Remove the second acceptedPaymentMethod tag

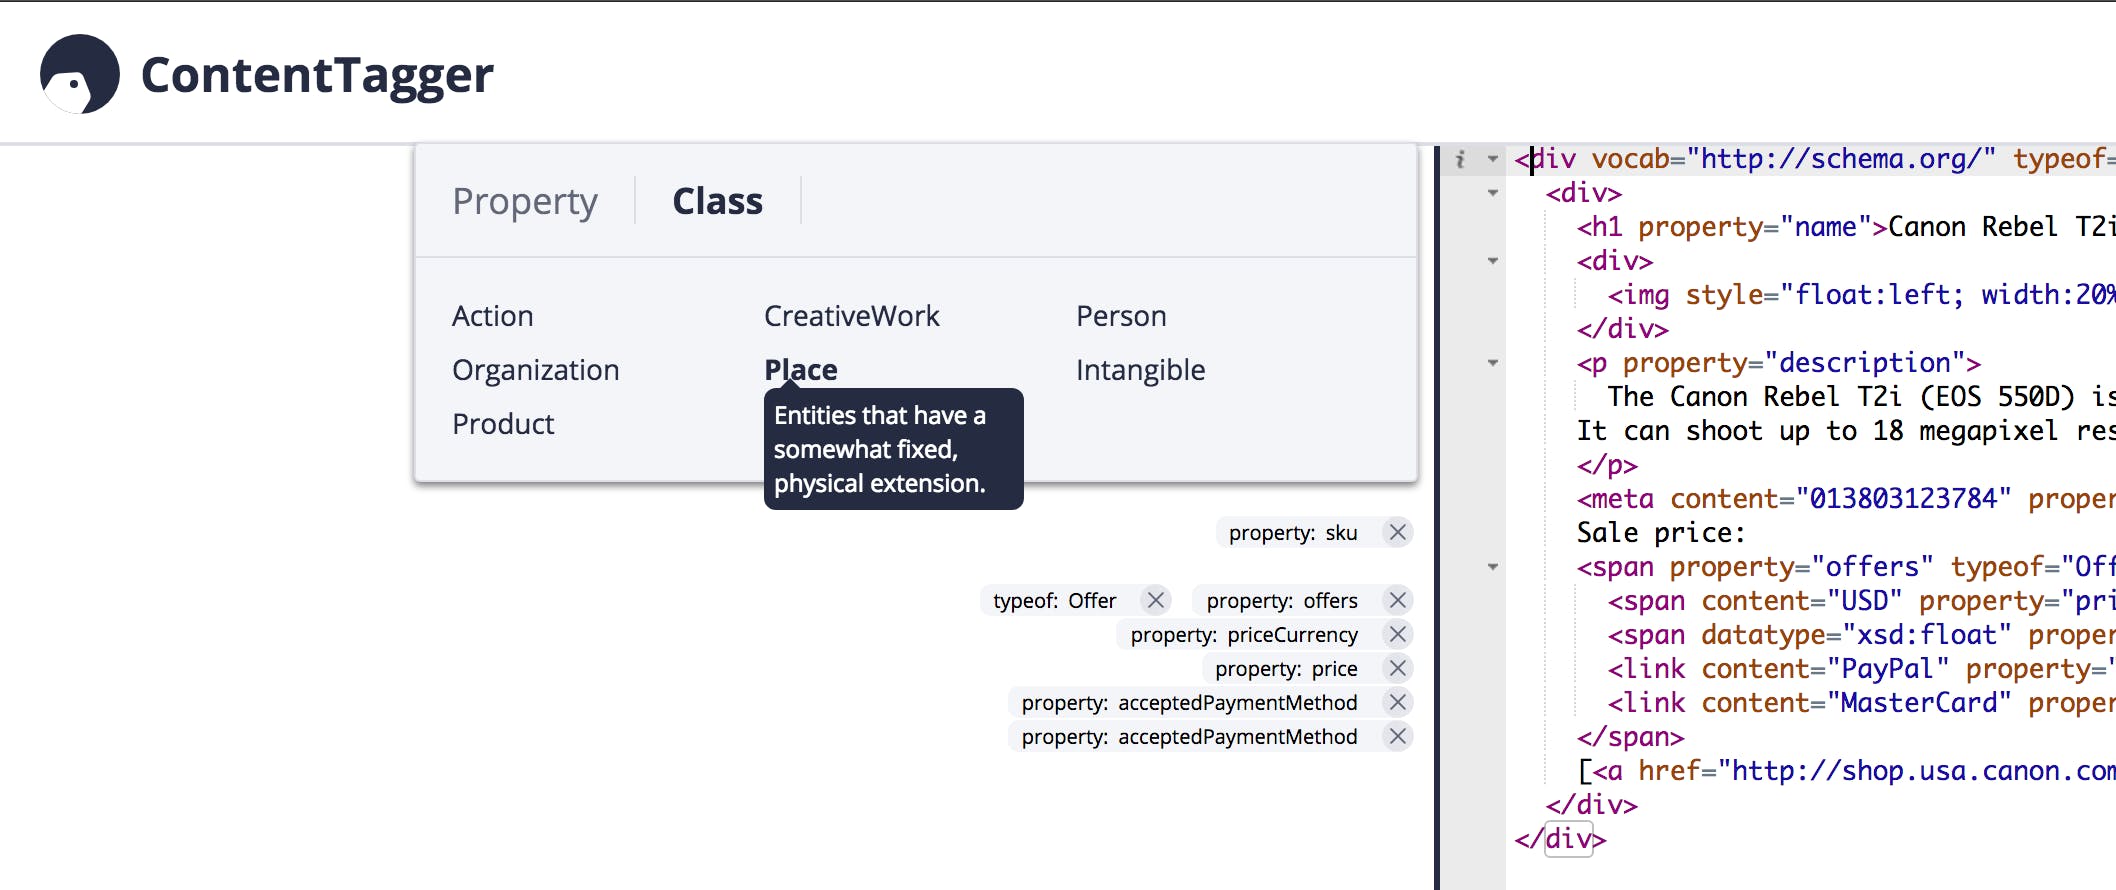pyautogui.click(x=1398, y=736)
